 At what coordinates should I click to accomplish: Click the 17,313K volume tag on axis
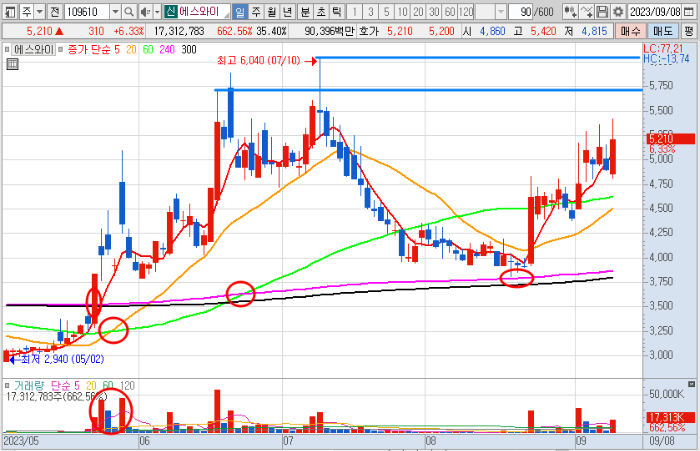click(x=671, y=418)
